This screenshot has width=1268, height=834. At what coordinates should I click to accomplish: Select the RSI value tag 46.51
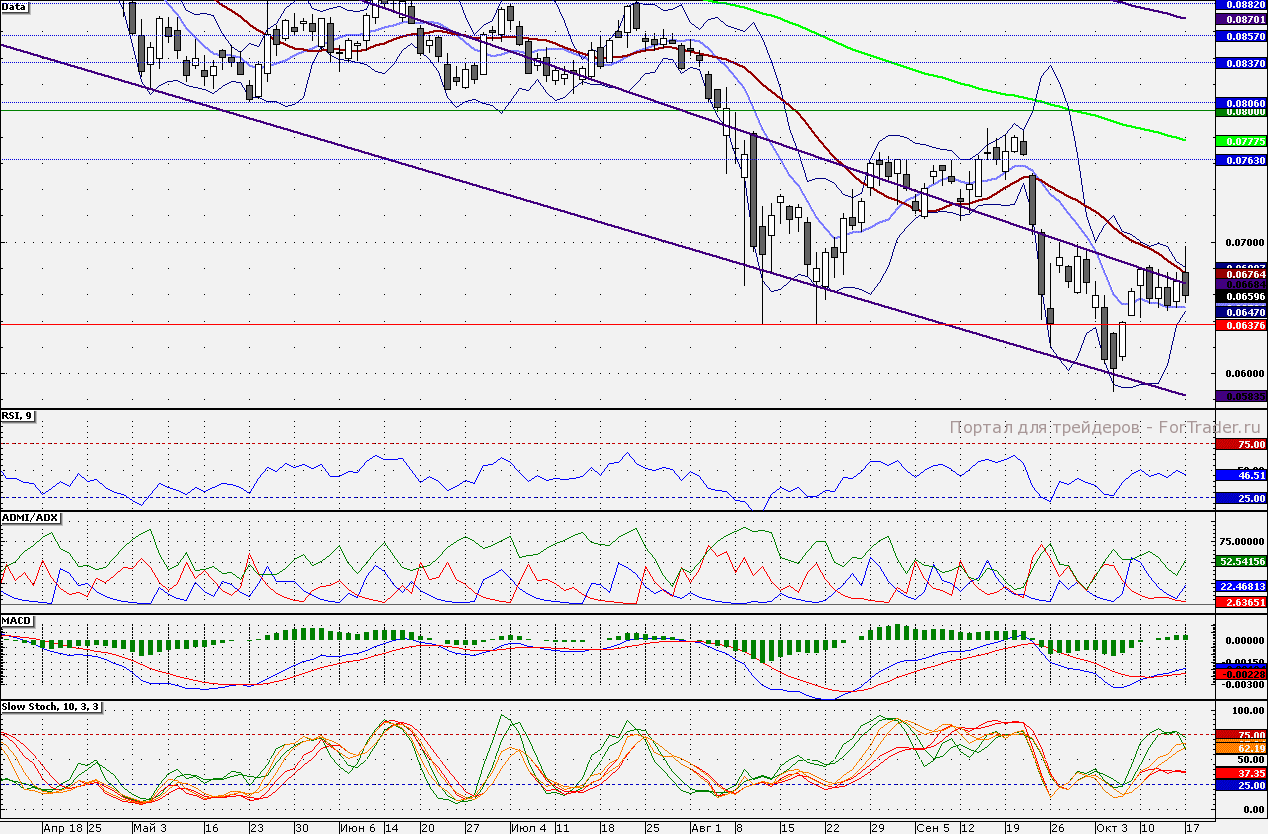tap(1240, 476)
